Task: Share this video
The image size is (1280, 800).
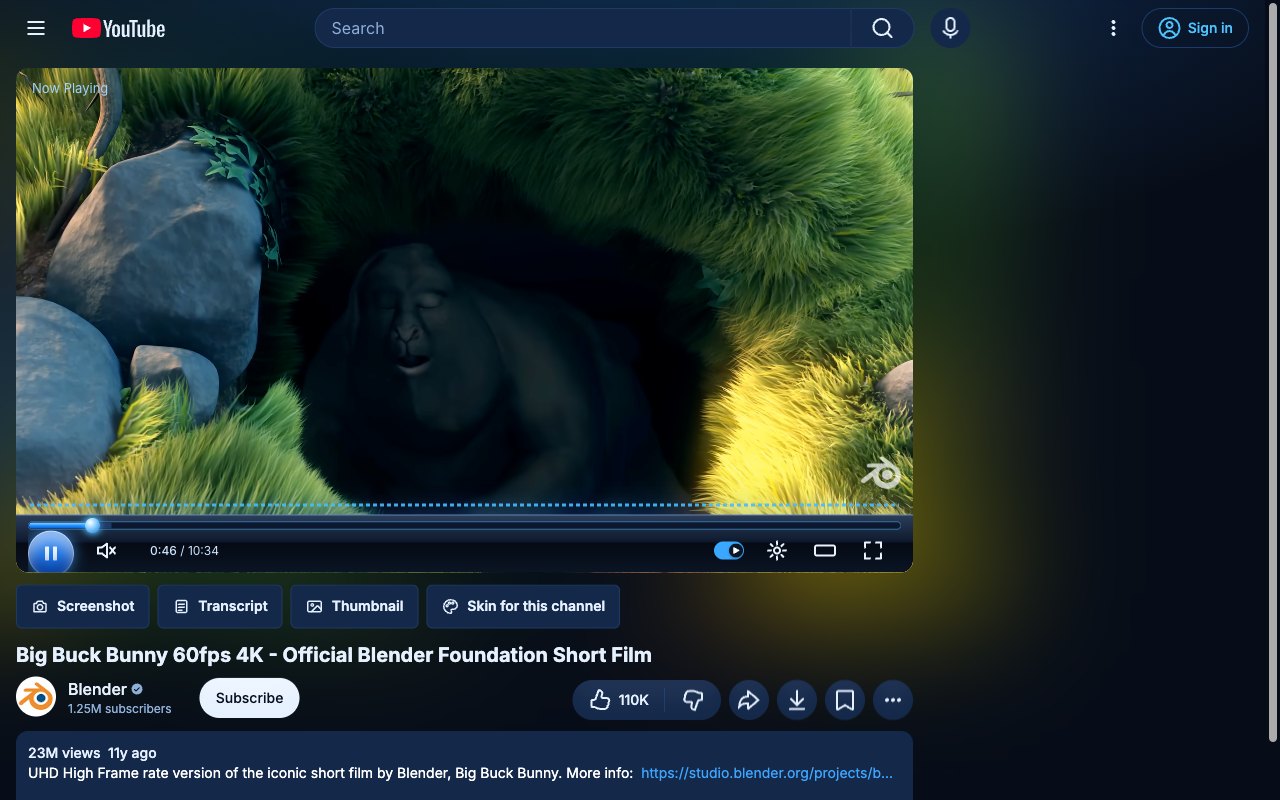Action: tap(748, 700)
